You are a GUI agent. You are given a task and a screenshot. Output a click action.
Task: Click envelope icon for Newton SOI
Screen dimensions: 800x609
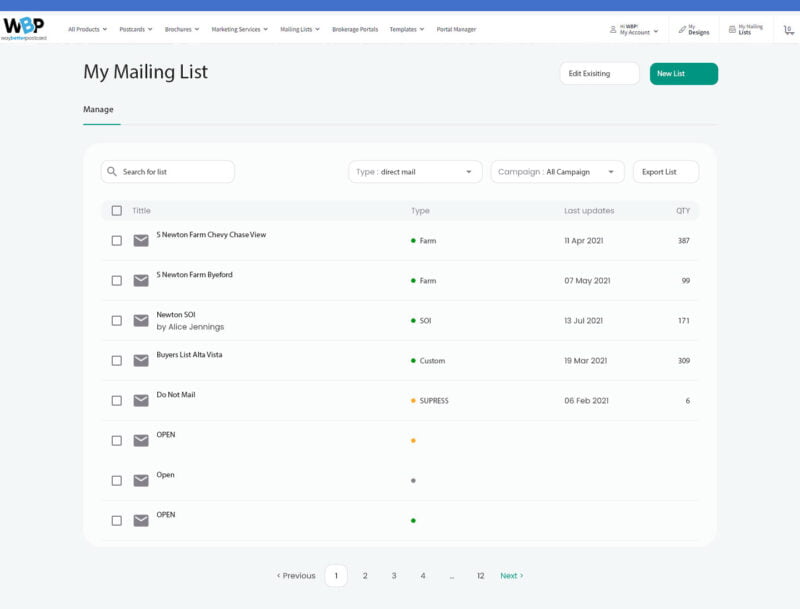[141, 320]
